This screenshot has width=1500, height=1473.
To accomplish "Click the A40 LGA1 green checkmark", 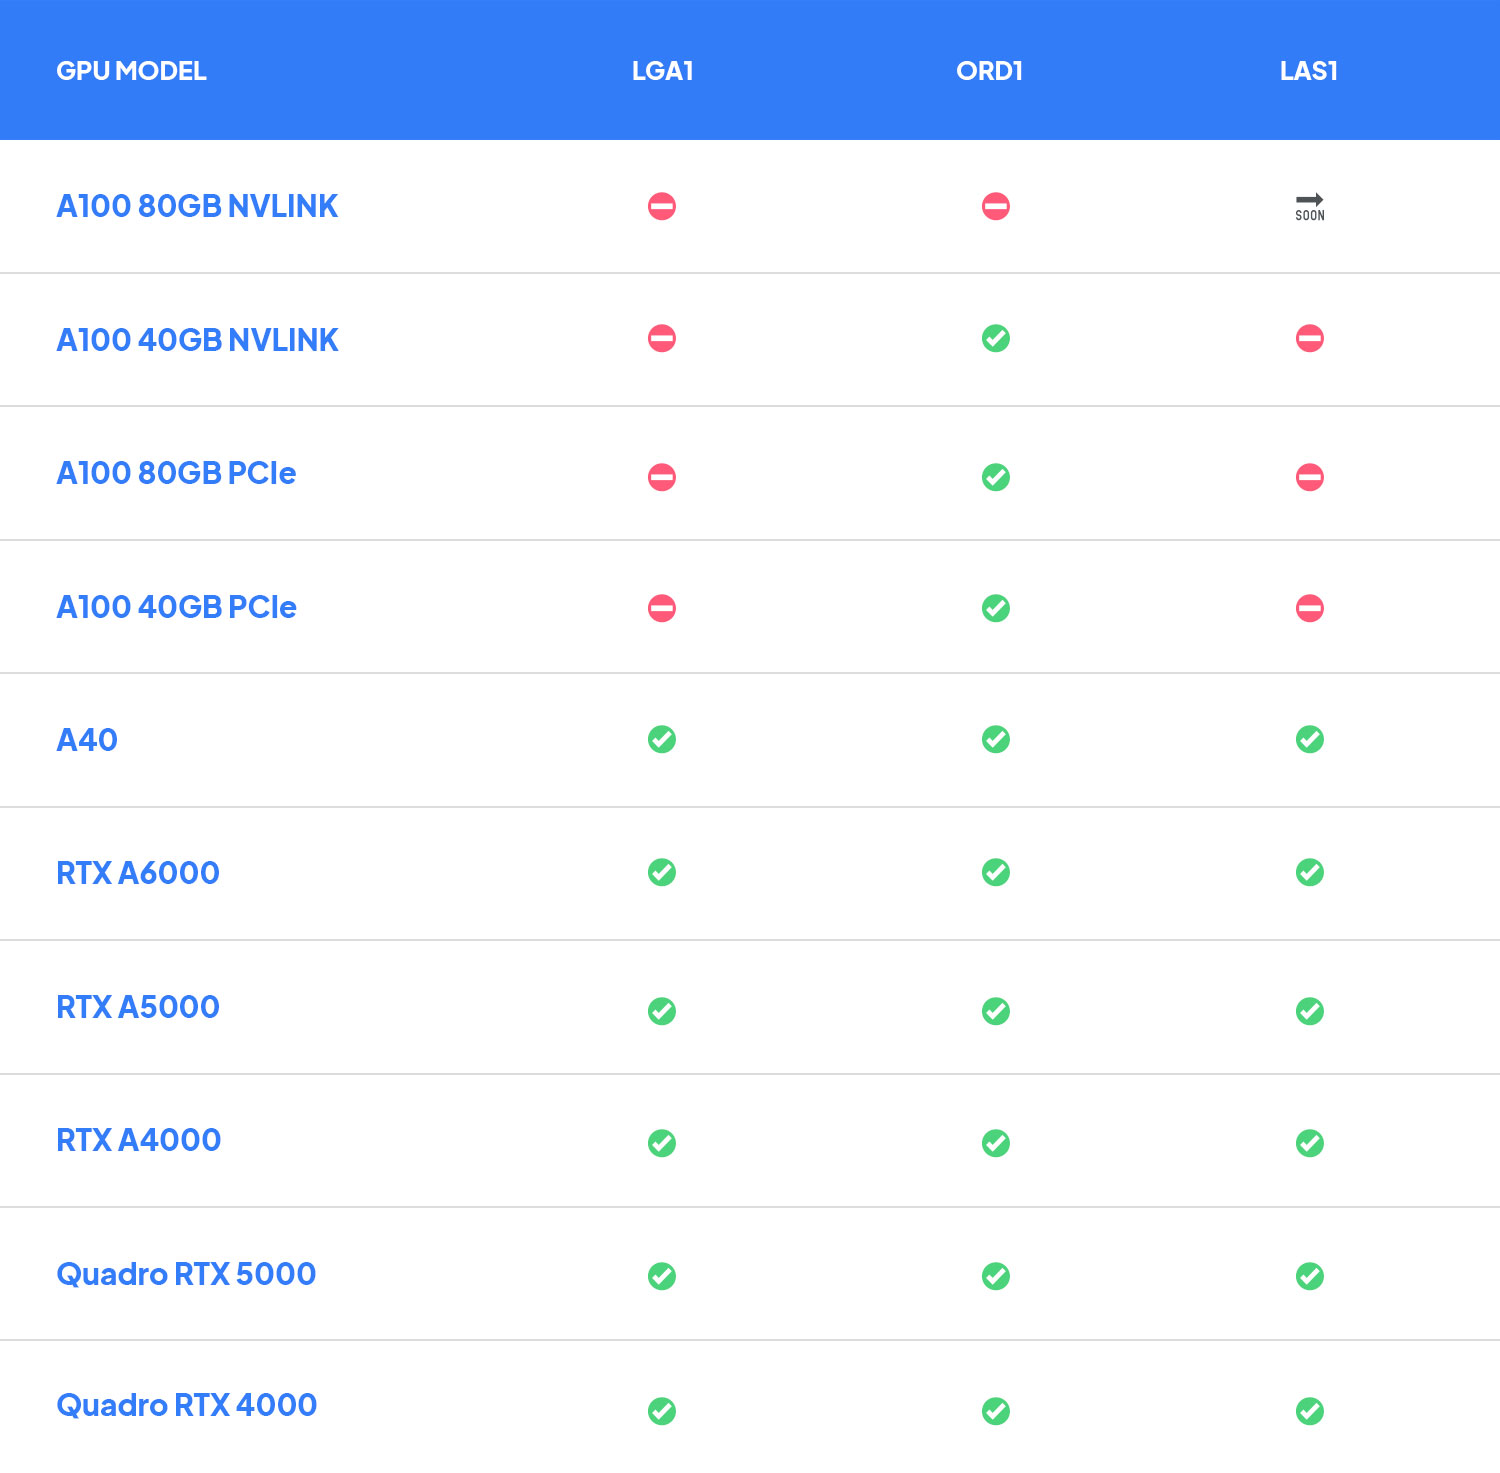I will (662, 739).
